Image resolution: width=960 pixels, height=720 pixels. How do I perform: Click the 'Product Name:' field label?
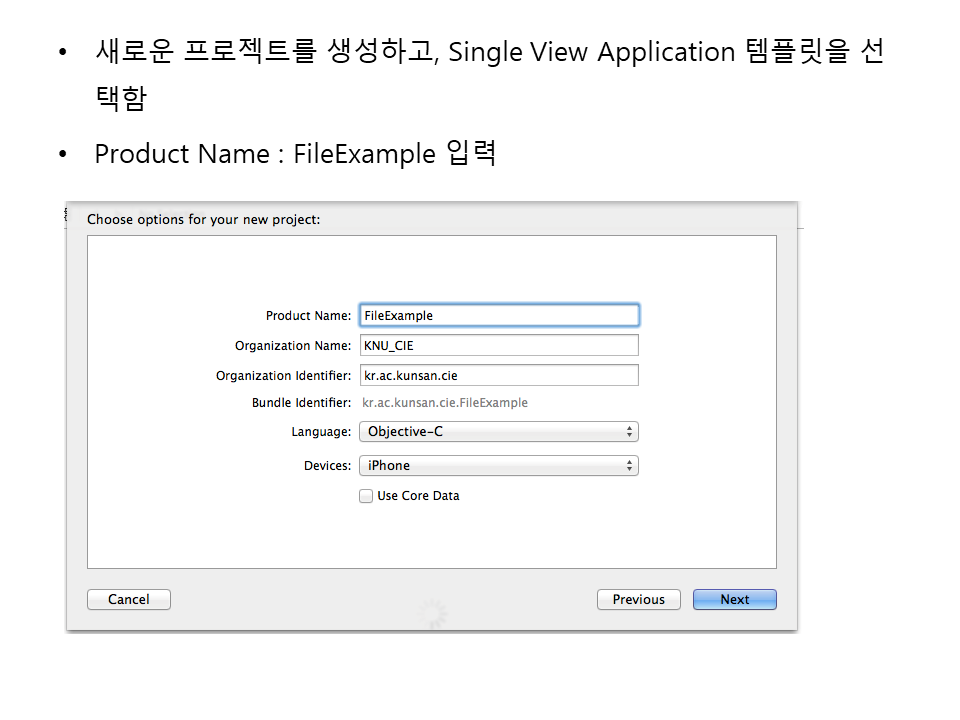click(308, 316)
